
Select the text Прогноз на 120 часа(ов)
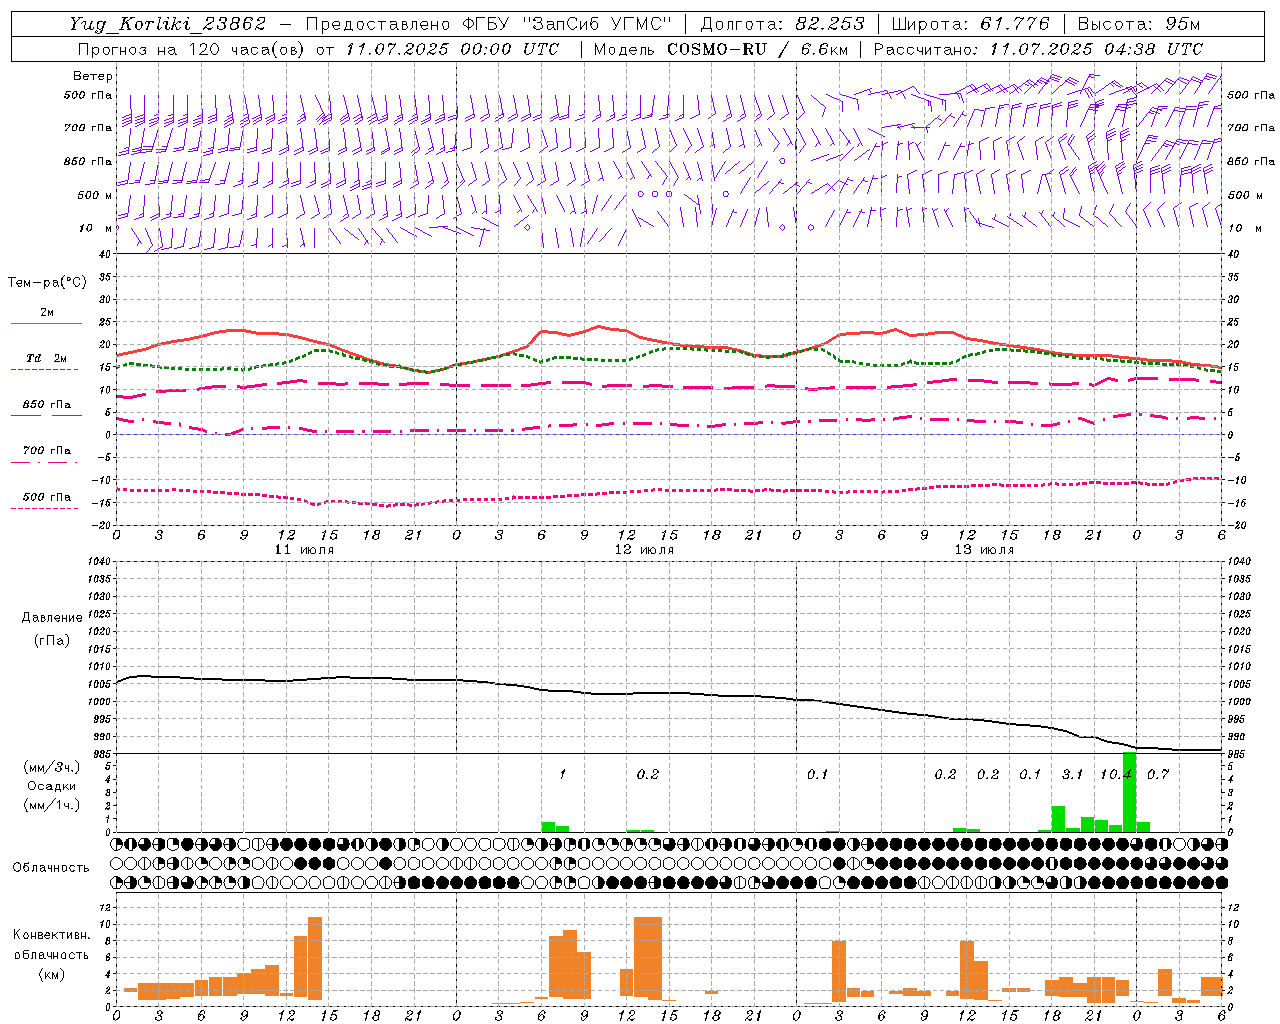pyautogui.click(x=193, y=49)
